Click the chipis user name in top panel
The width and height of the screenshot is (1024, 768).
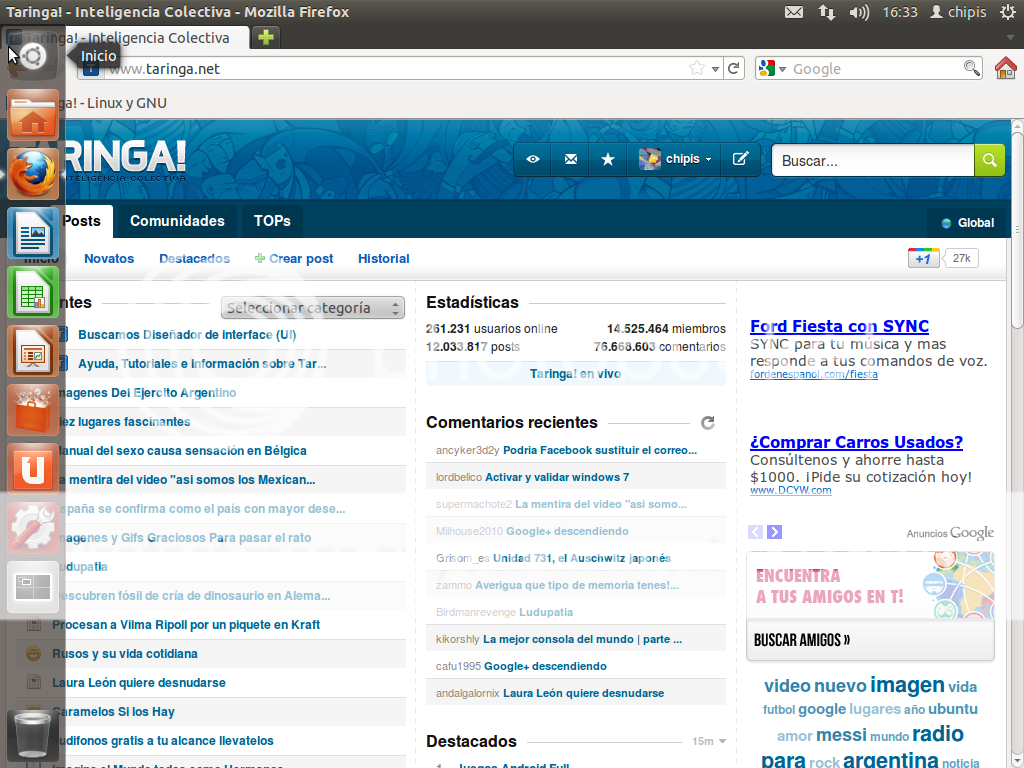tap(958, 12)
